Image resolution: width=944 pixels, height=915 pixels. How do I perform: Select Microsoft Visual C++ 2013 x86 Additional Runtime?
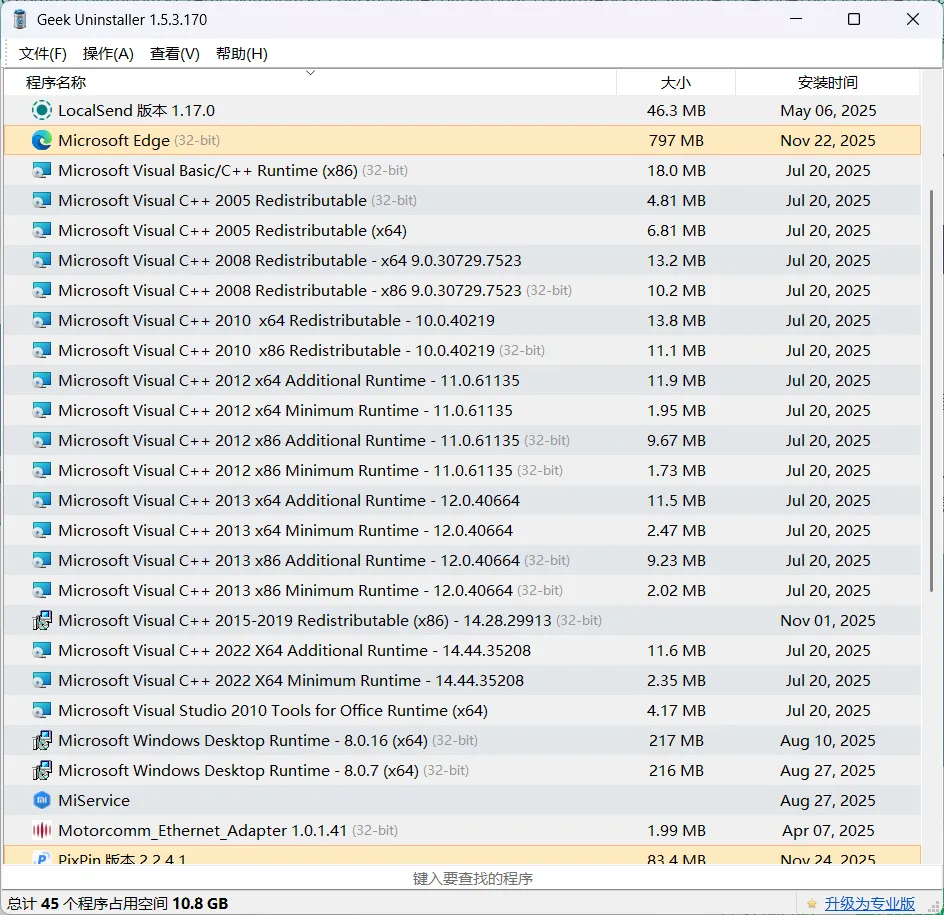[462, 560]
